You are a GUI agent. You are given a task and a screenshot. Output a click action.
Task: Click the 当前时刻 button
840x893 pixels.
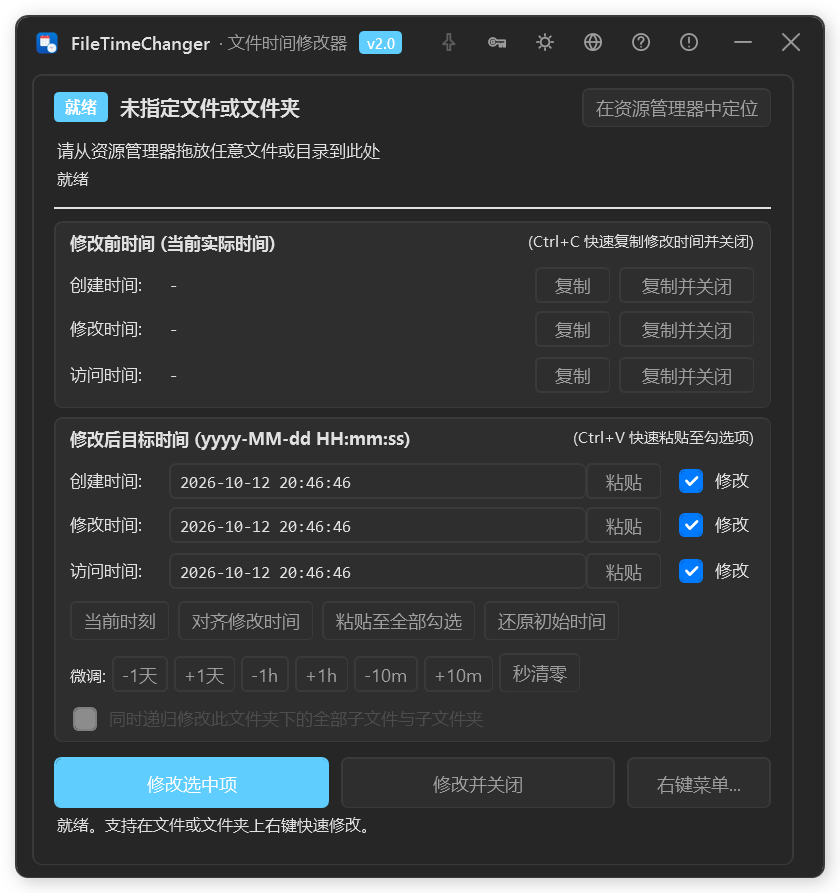tap(120, 621)
